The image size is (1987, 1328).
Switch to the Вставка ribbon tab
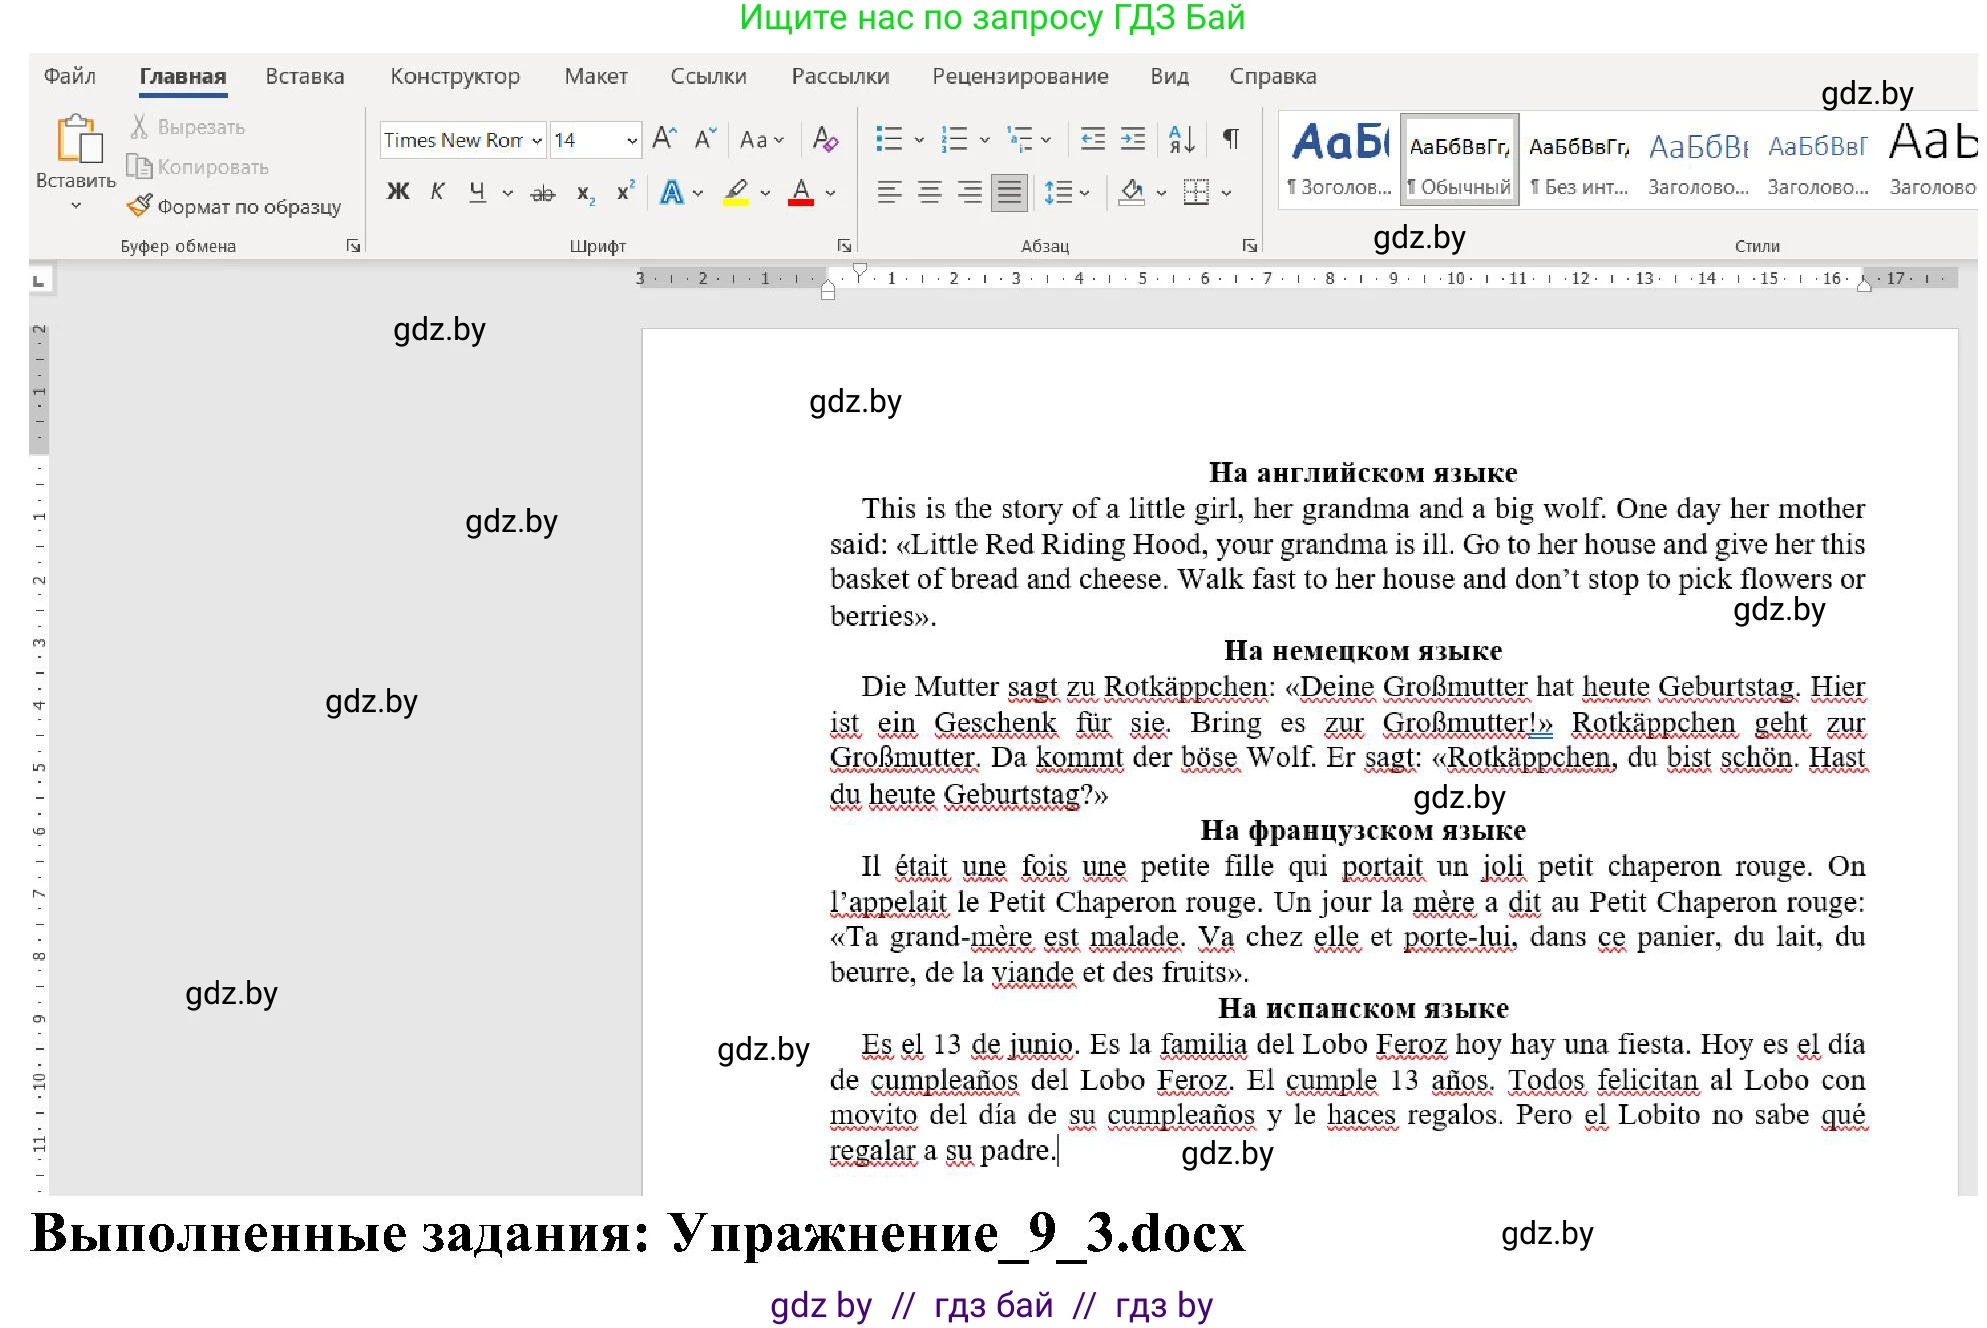pos(304,76)
